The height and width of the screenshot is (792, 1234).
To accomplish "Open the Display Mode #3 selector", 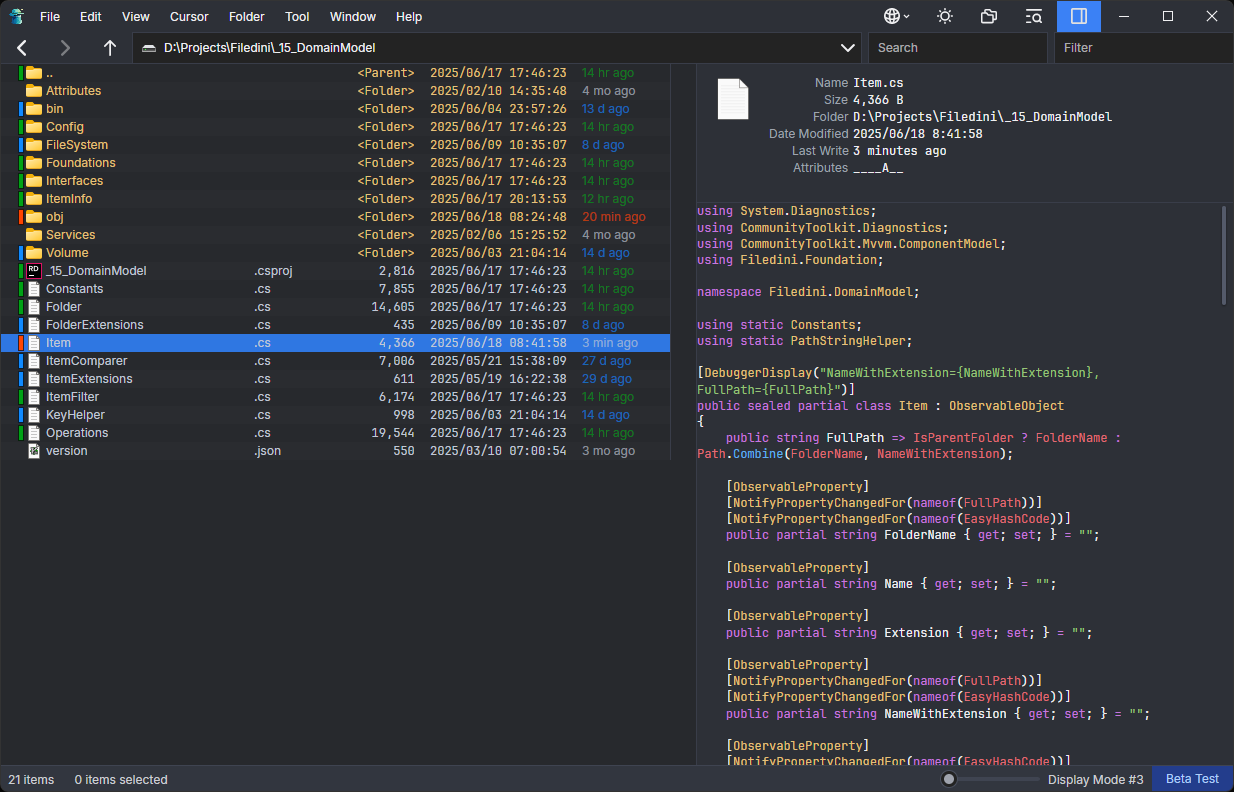I will click(1095, 779).
